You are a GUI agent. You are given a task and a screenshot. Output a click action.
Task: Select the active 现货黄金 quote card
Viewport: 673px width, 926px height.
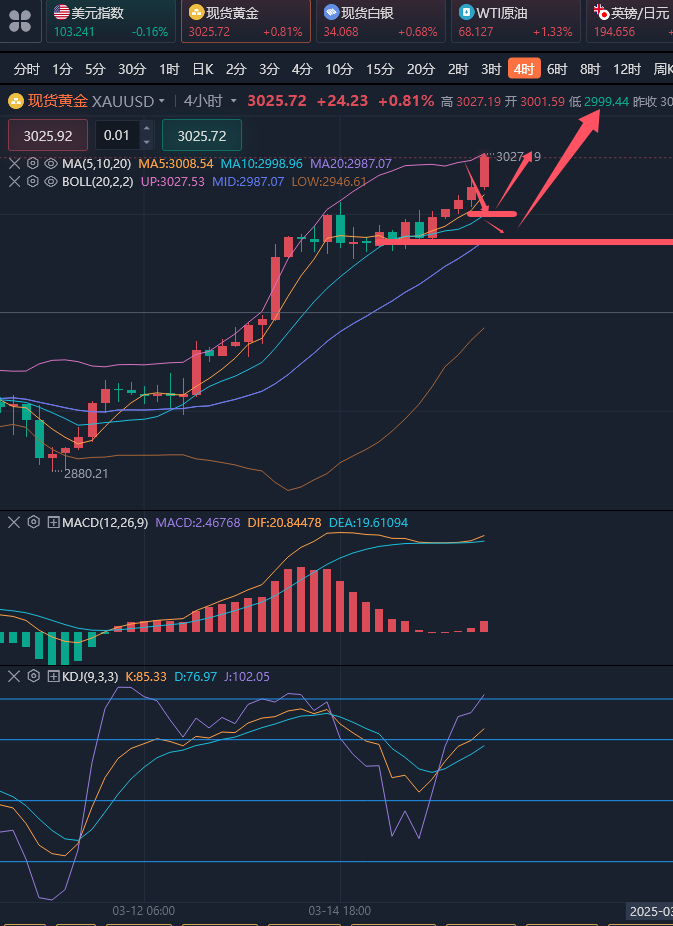point(246,21)
